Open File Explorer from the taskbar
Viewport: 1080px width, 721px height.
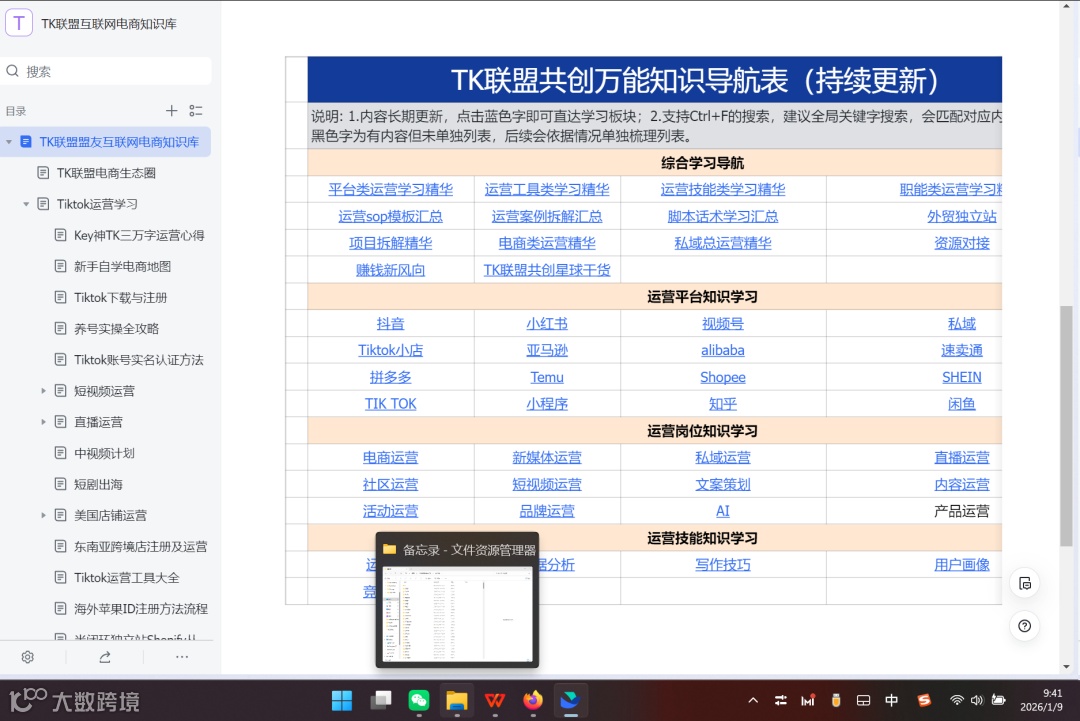[457, 700]
